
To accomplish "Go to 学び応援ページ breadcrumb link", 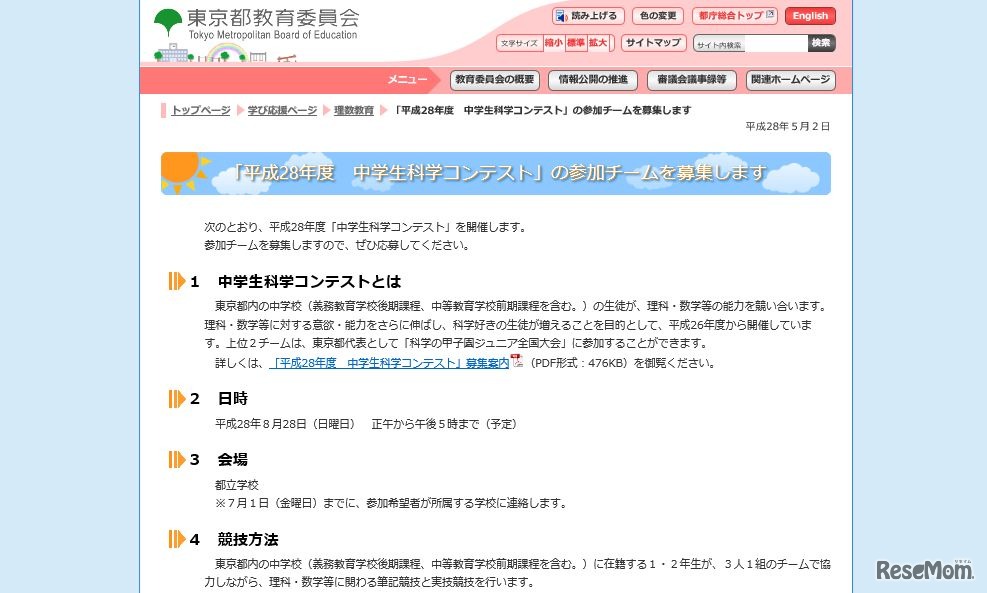I will pos(282,110).
